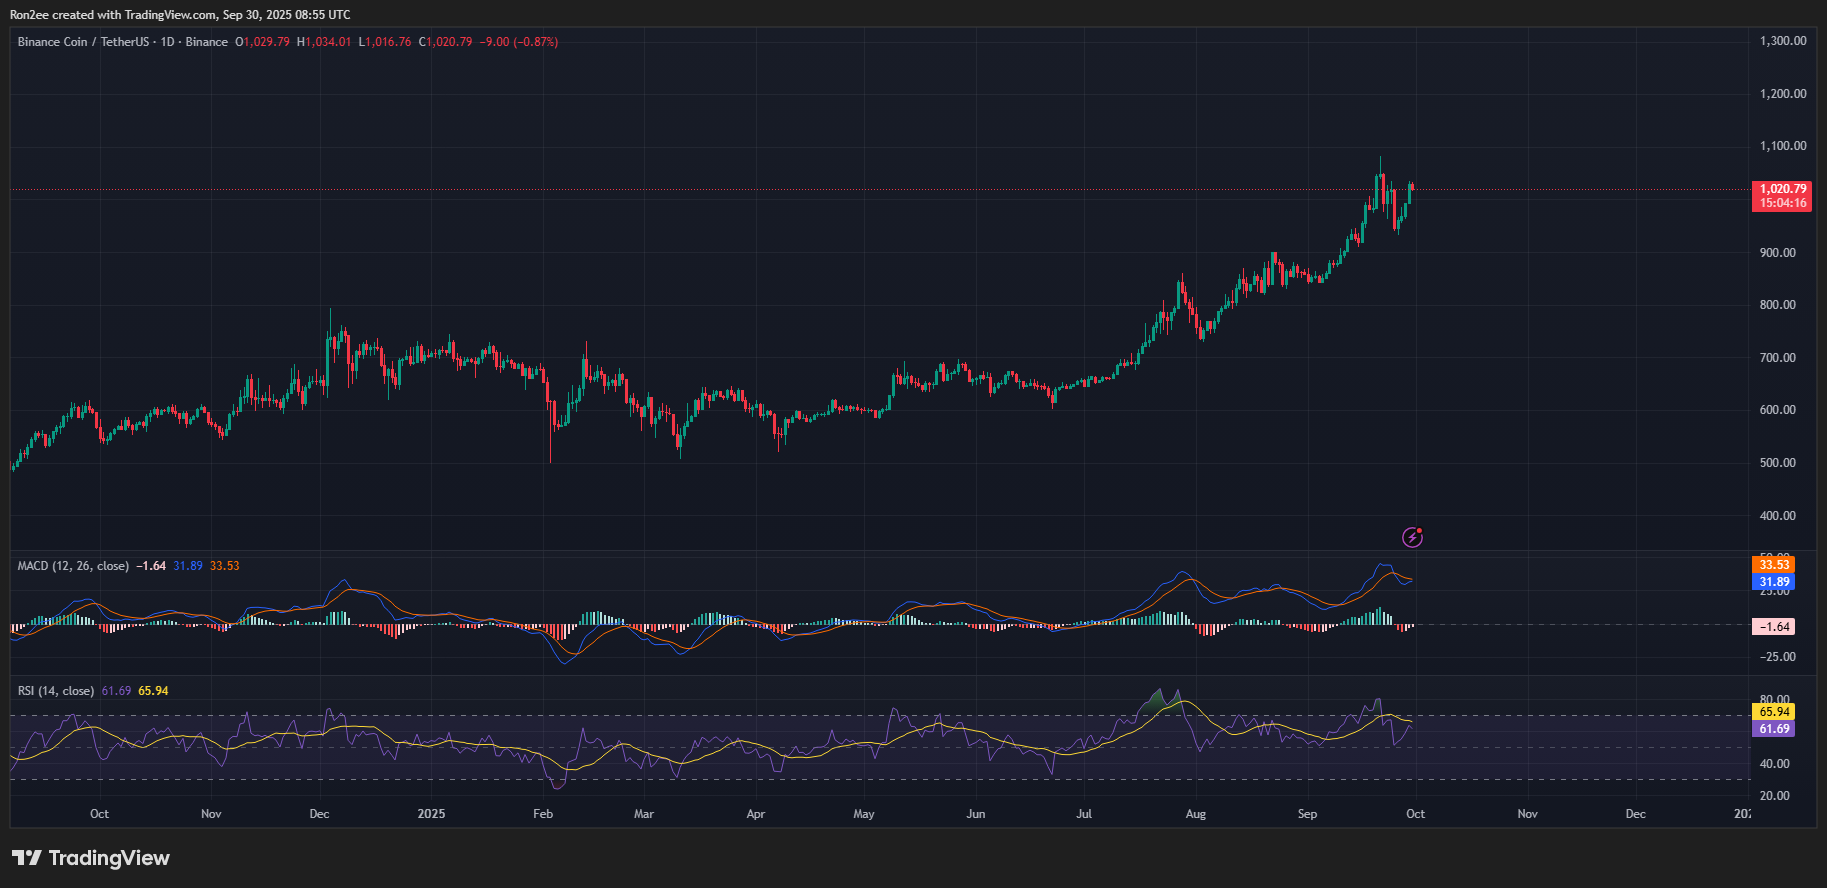Click the Feb label on the time axis
This screenshot has width=1827, height=888.
[543, 814]
